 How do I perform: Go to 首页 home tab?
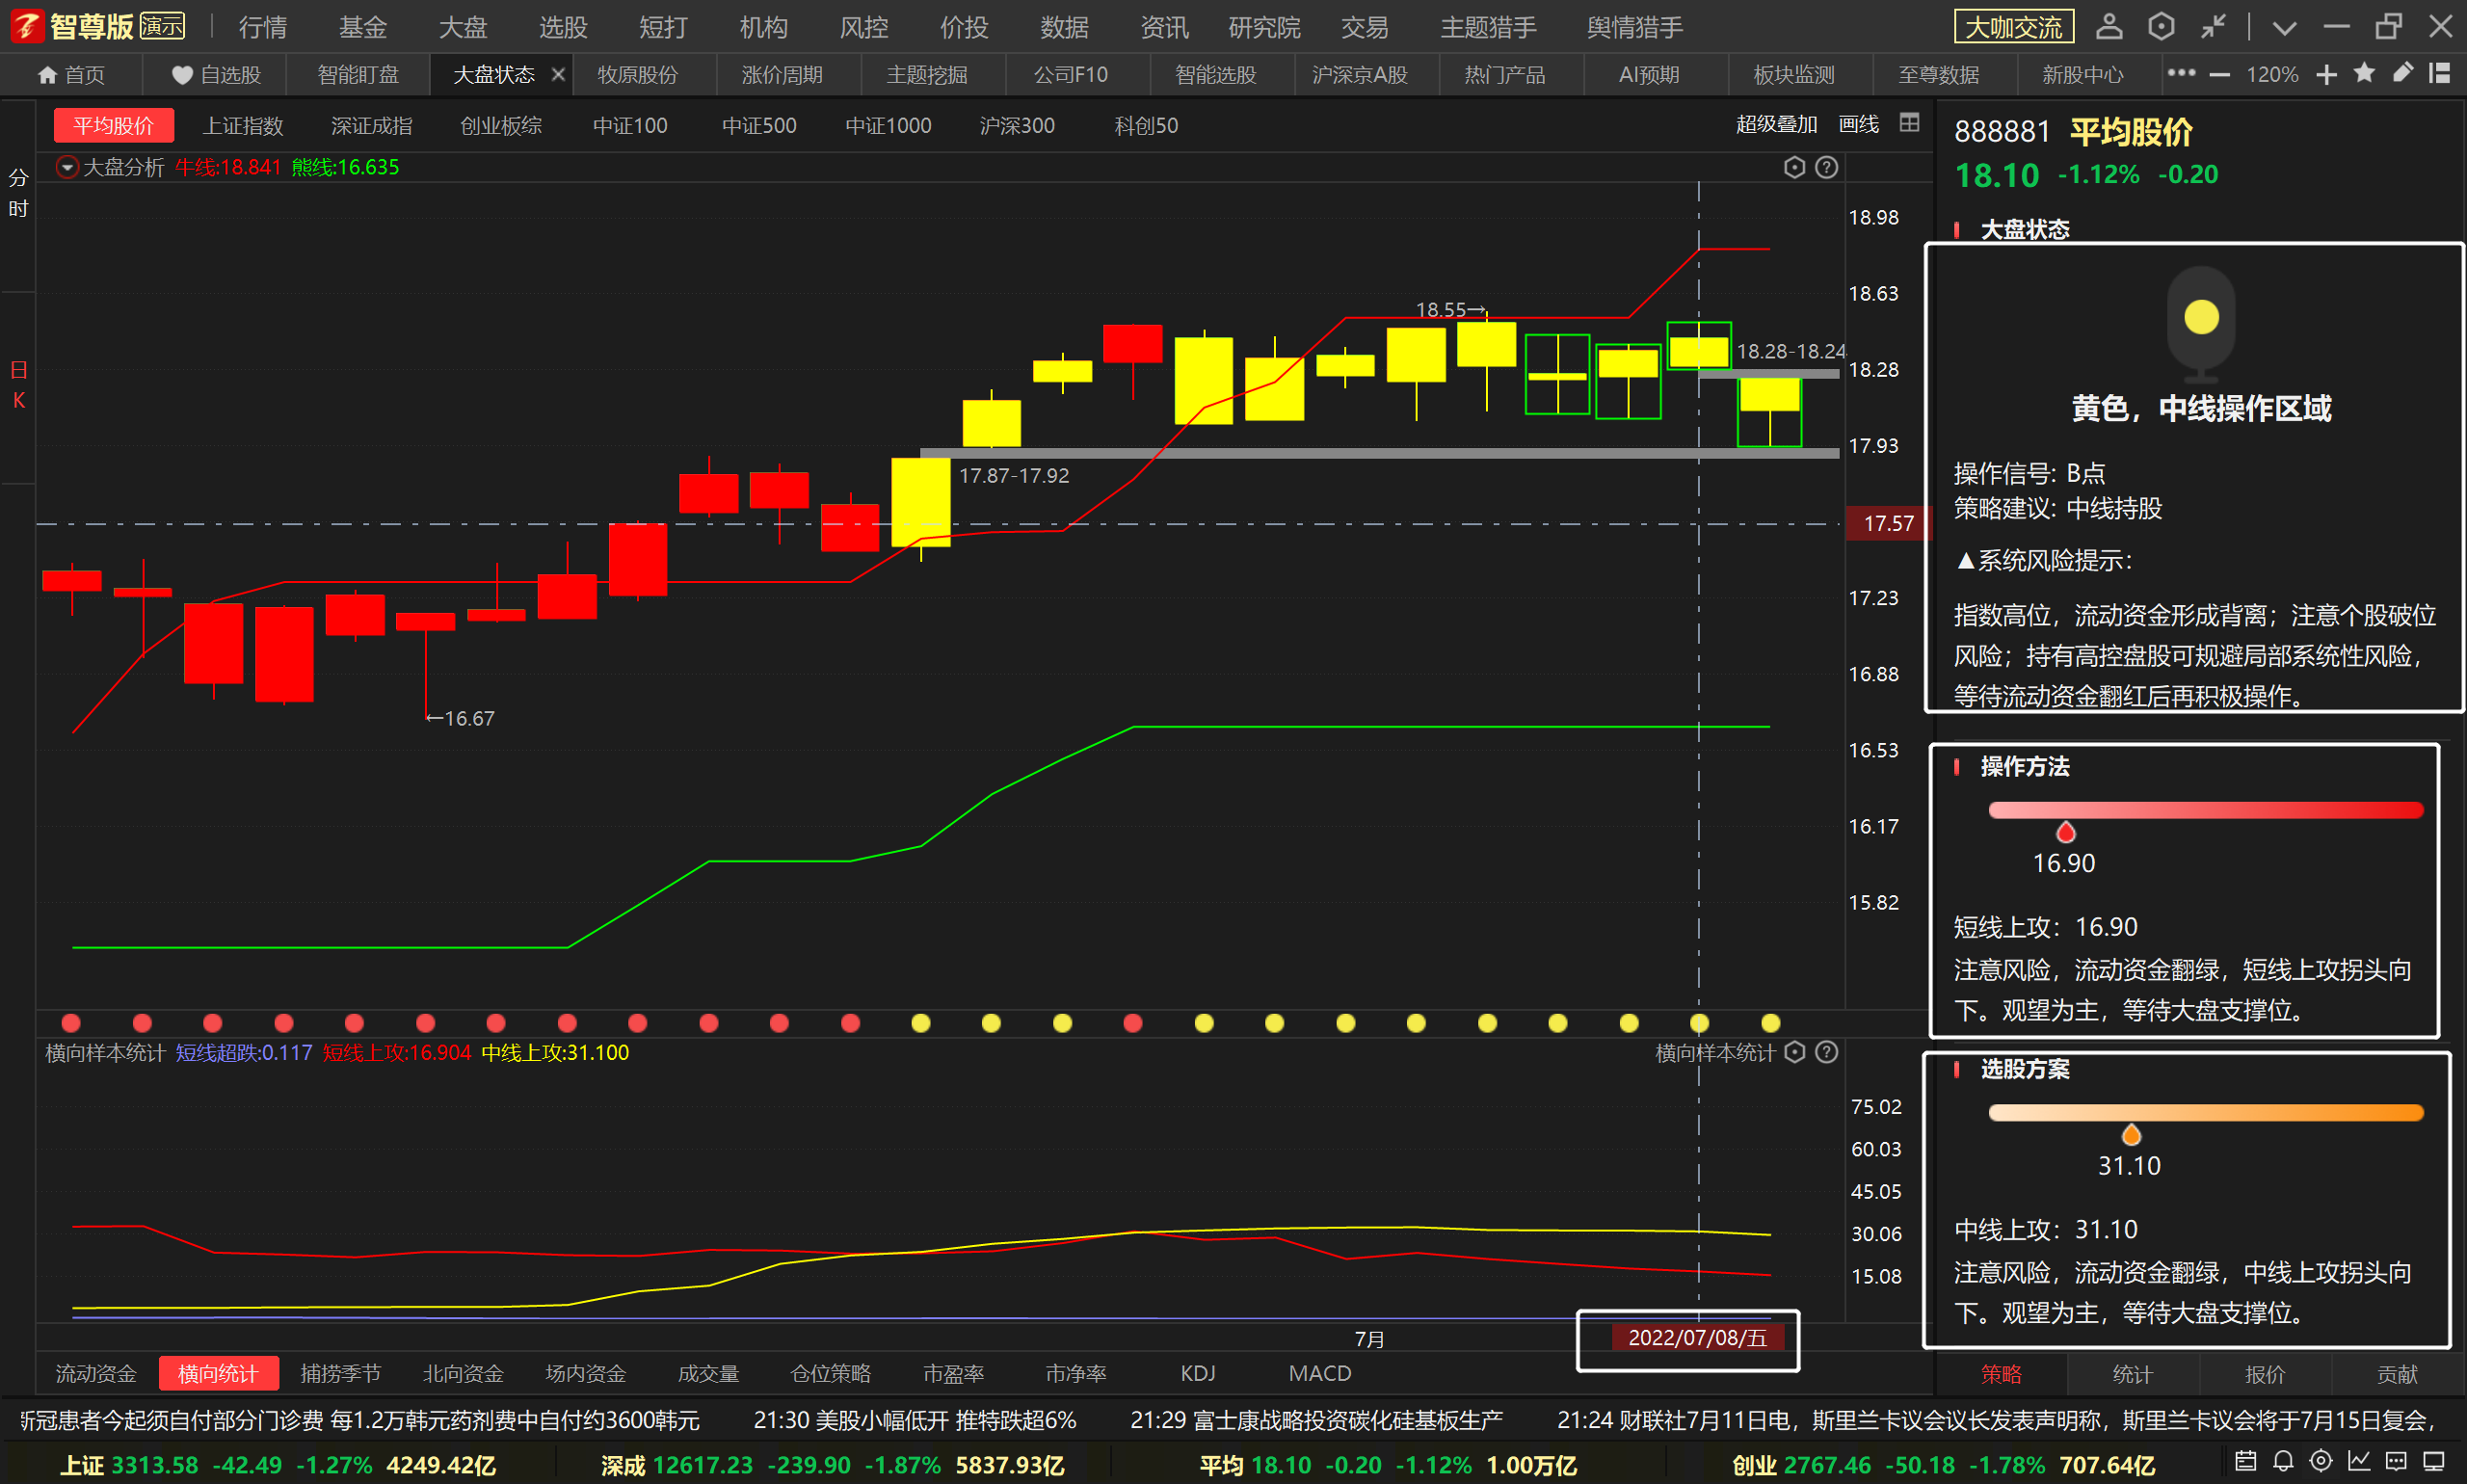click(x=71, y=75)
